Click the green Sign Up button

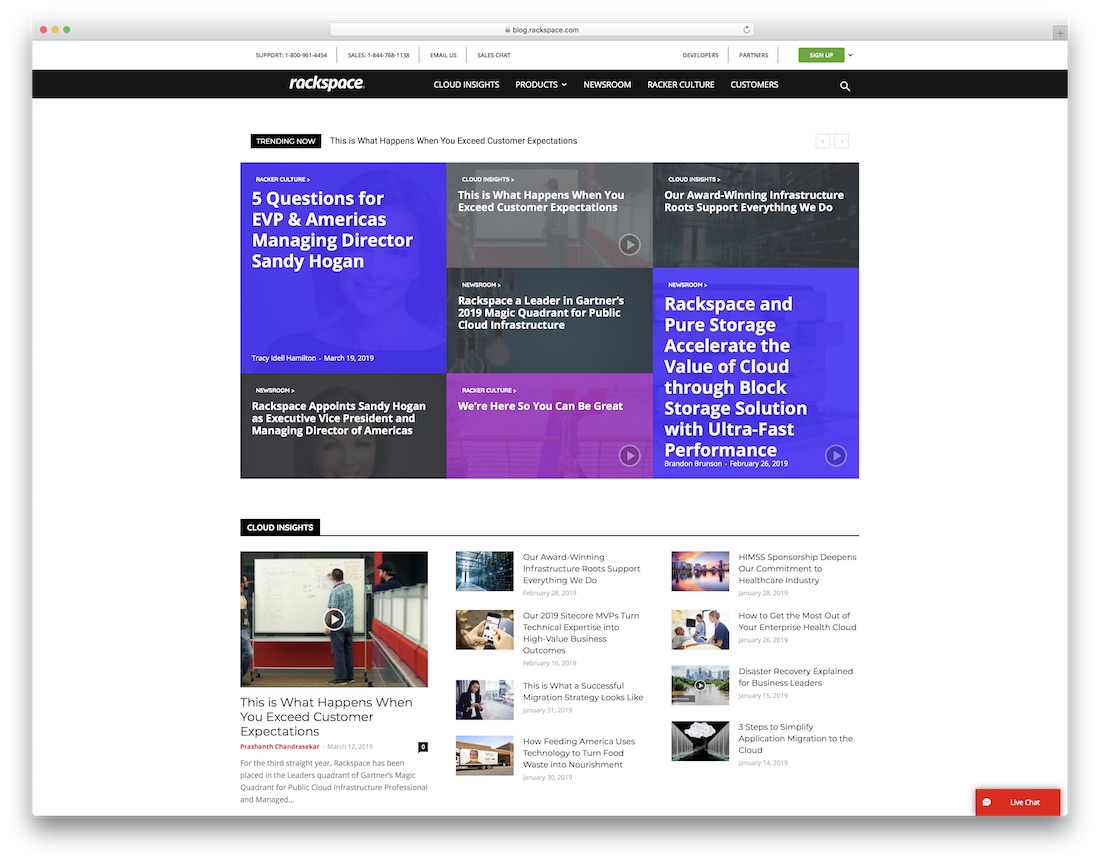(x=820, y=55)
